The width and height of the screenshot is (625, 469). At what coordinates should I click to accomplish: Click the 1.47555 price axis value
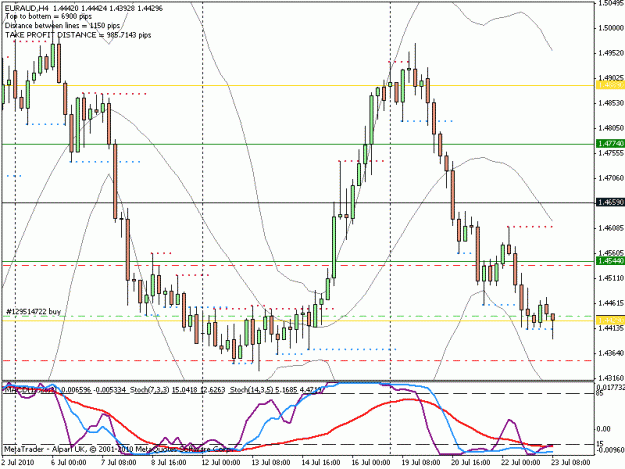(x=611, y=153)
